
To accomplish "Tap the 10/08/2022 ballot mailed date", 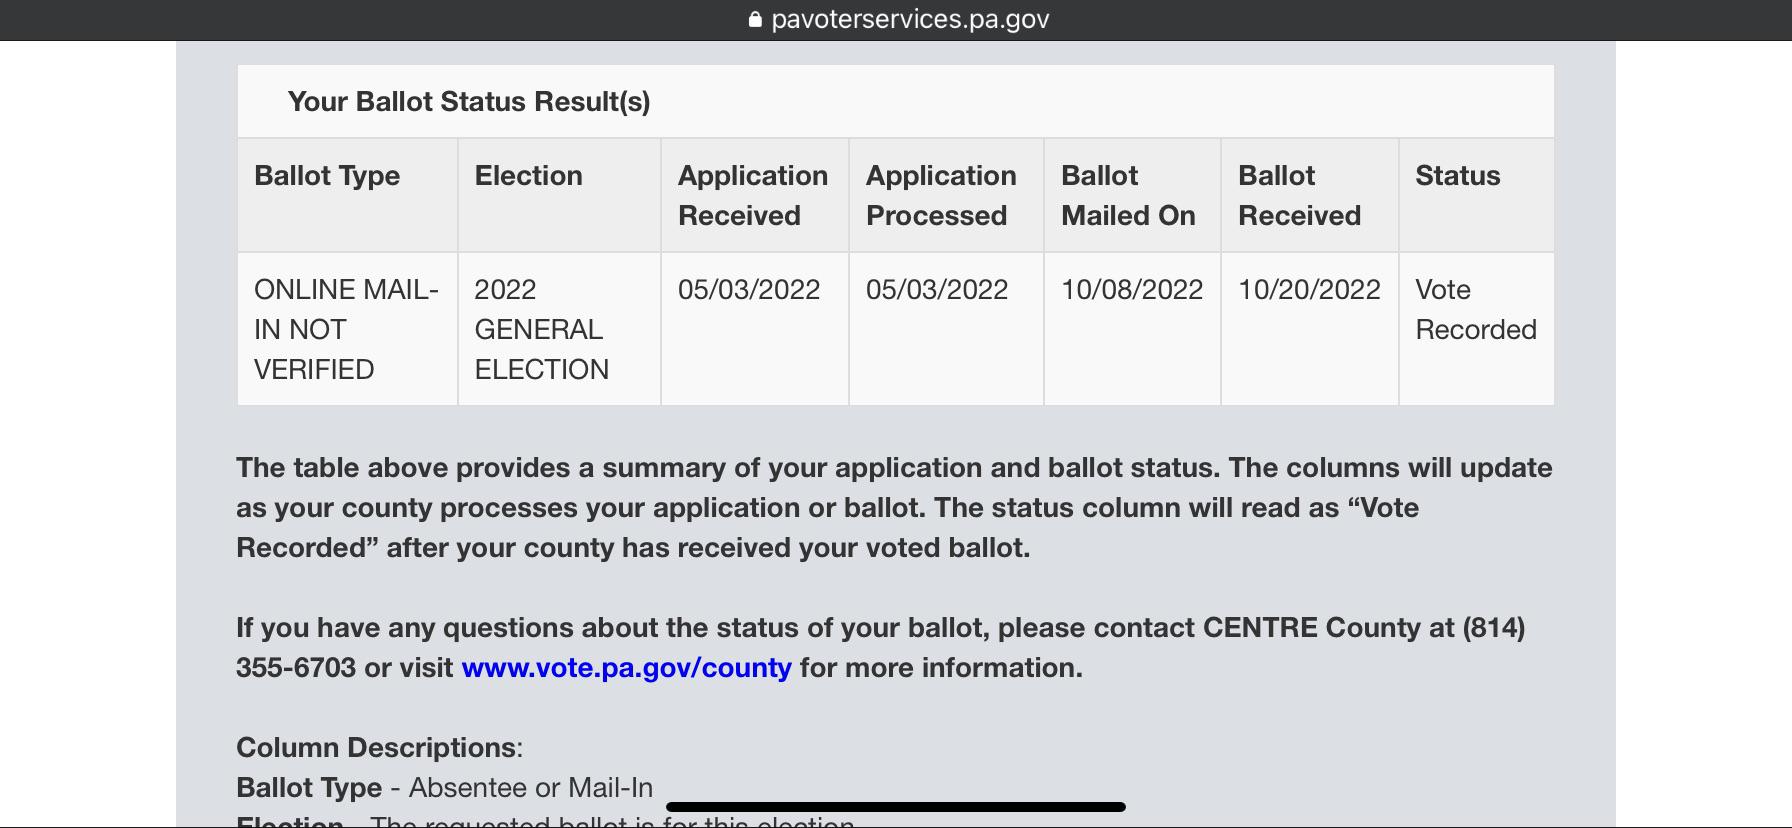I will 1132,290.
